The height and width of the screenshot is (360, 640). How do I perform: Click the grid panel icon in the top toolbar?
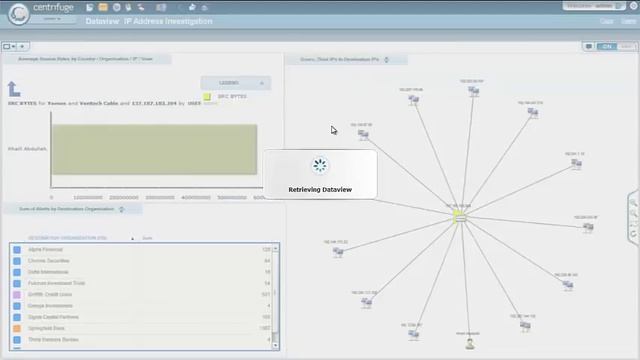pyautogui.click(x=161, y=7)
